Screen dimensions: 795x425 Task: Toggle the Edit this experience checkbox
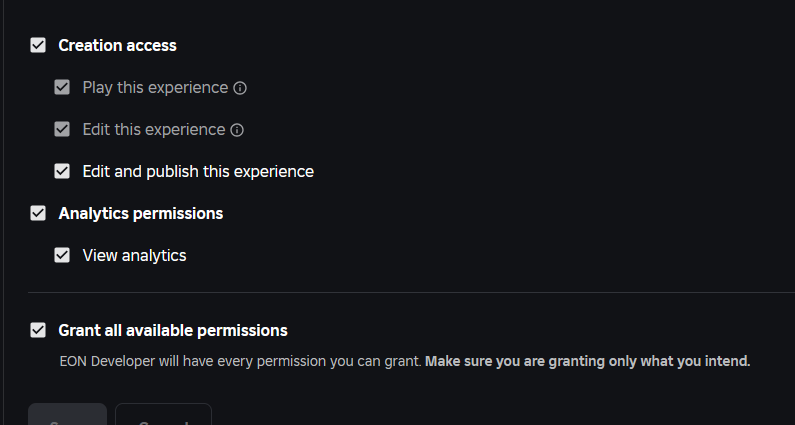(62, 129)
